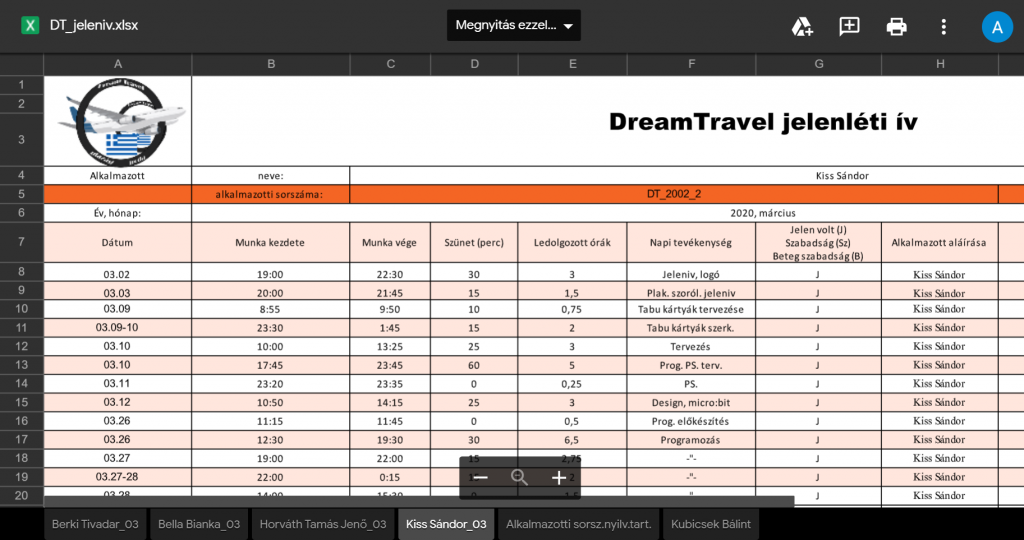Switch to Berki Tivadar_03 sheet tab
1024x540 pixels.
point(95,524)
